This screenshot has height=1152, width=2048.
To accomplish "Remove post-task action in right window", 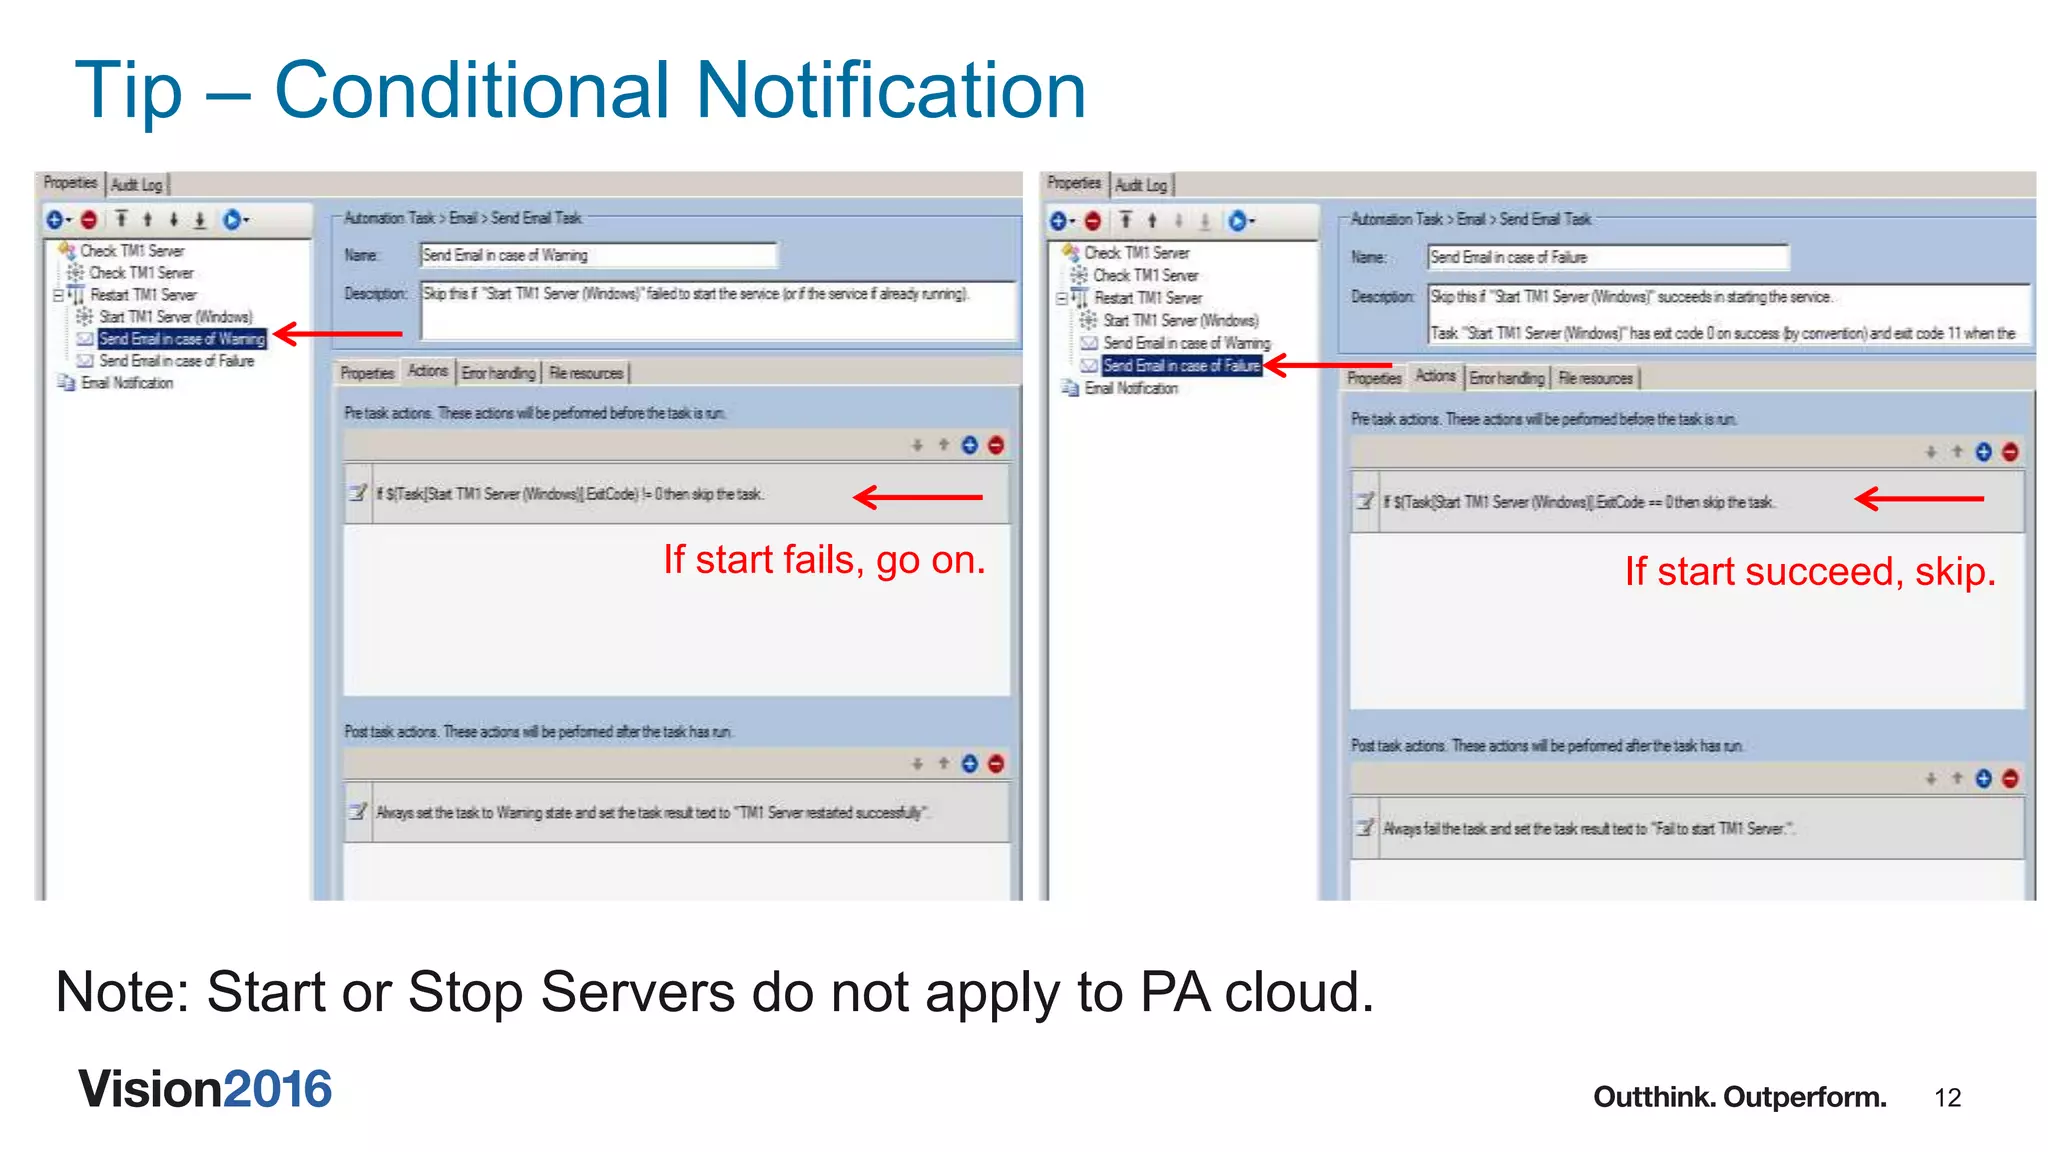I will tap(2010, 778).
